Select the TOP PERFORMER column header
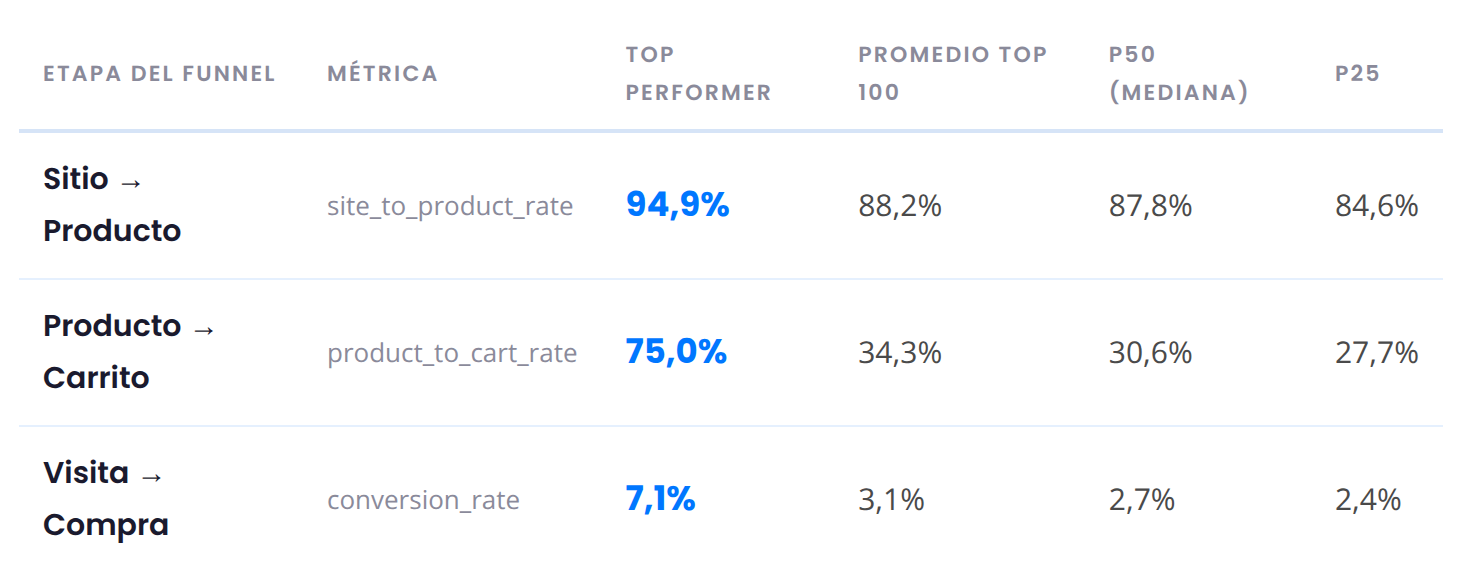The width and height of the screenshot is (1466, 572). tap(699, 73)
